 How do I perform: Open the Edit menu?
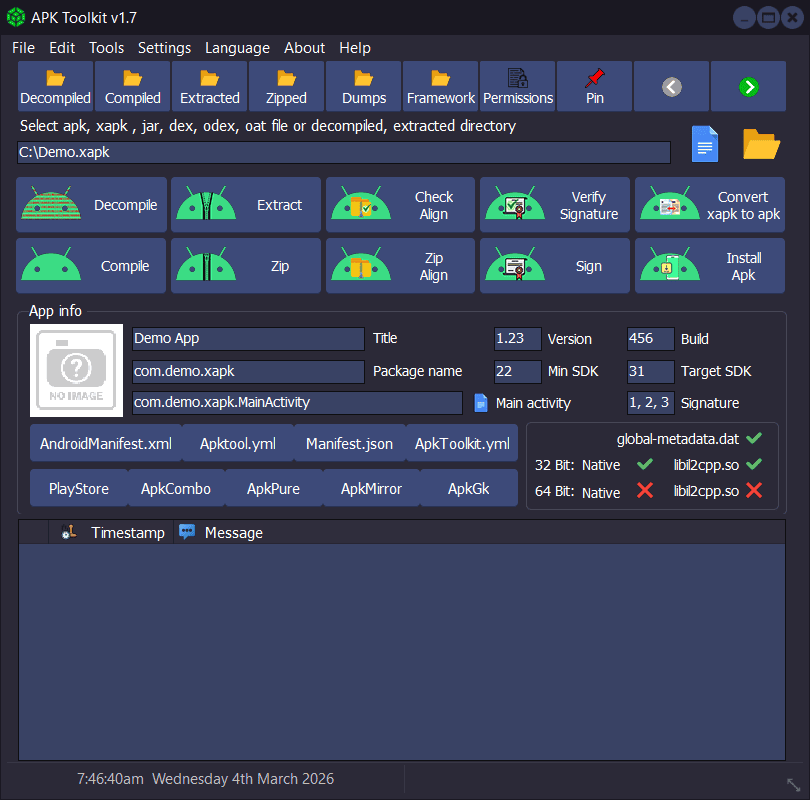pos(62,48)
